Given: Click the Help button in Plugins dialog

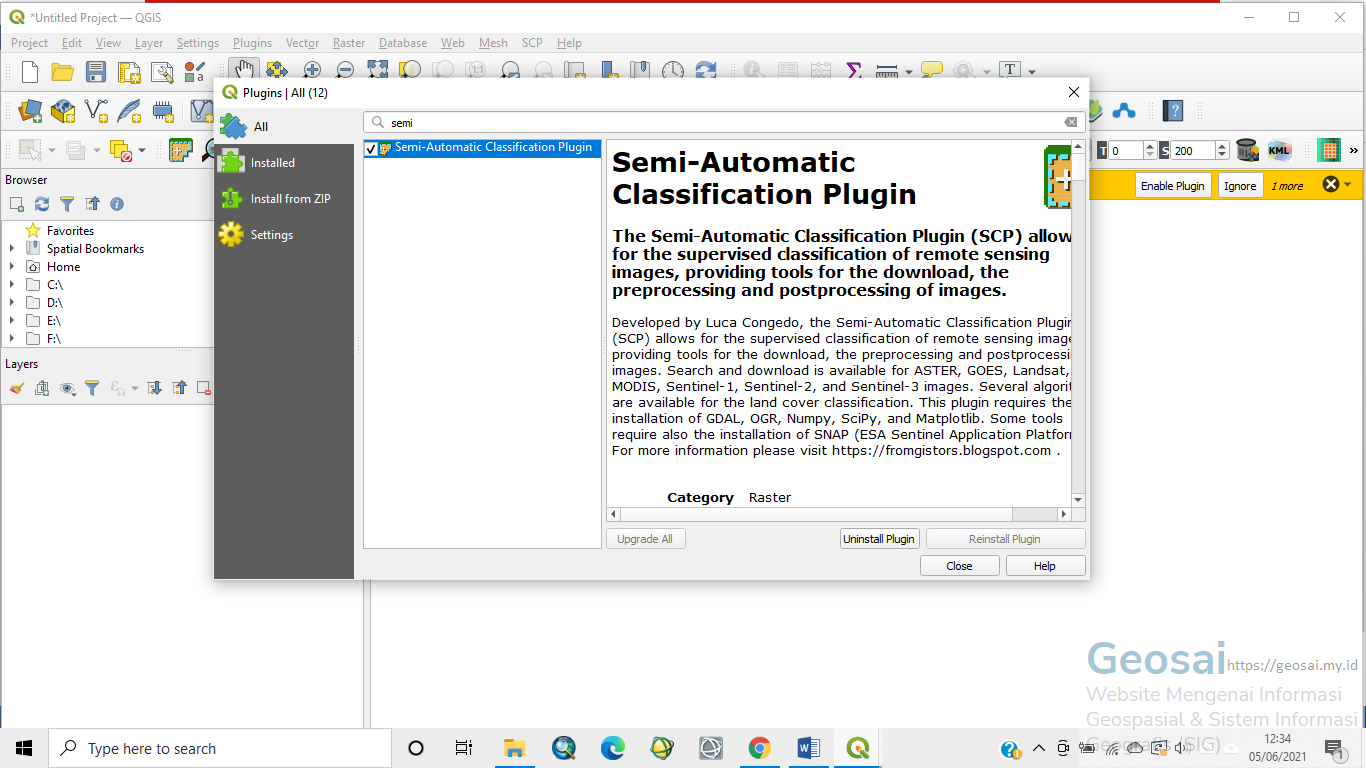Looking at the screenshot, I should [1045, 566].
